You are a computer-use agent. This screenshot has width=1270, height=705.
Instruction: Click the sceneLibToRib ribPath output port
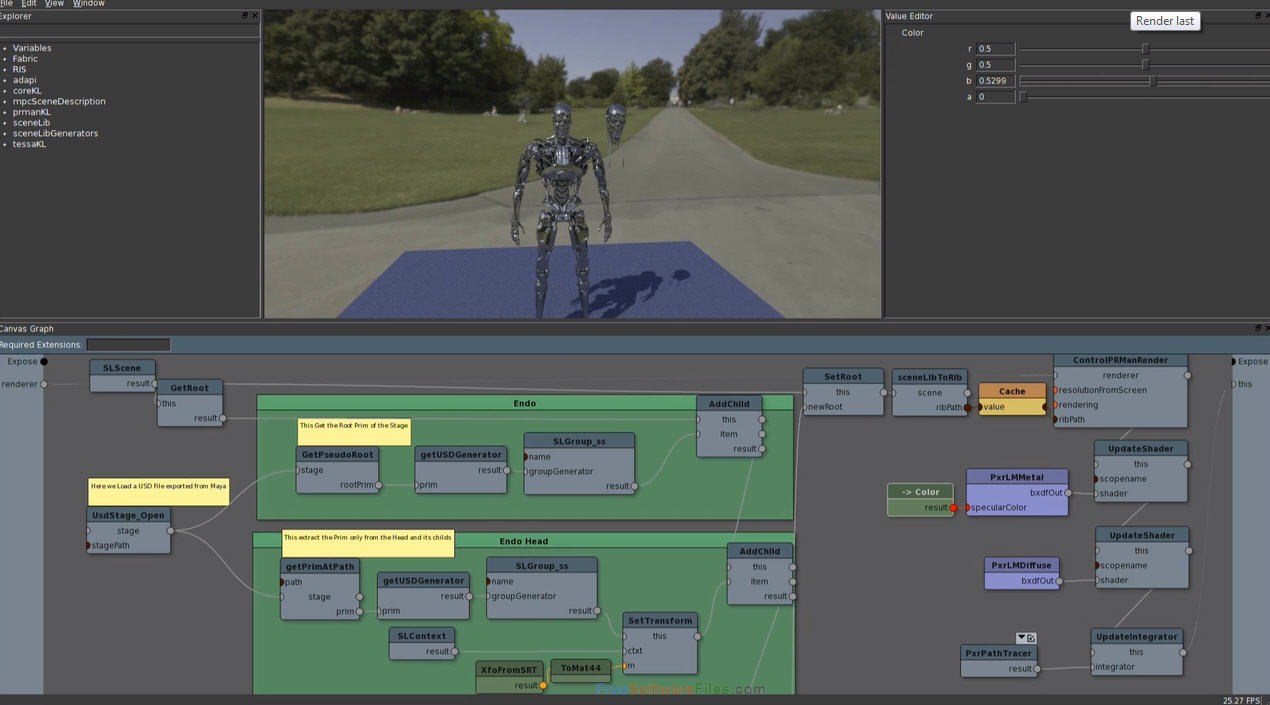(967, 407)
